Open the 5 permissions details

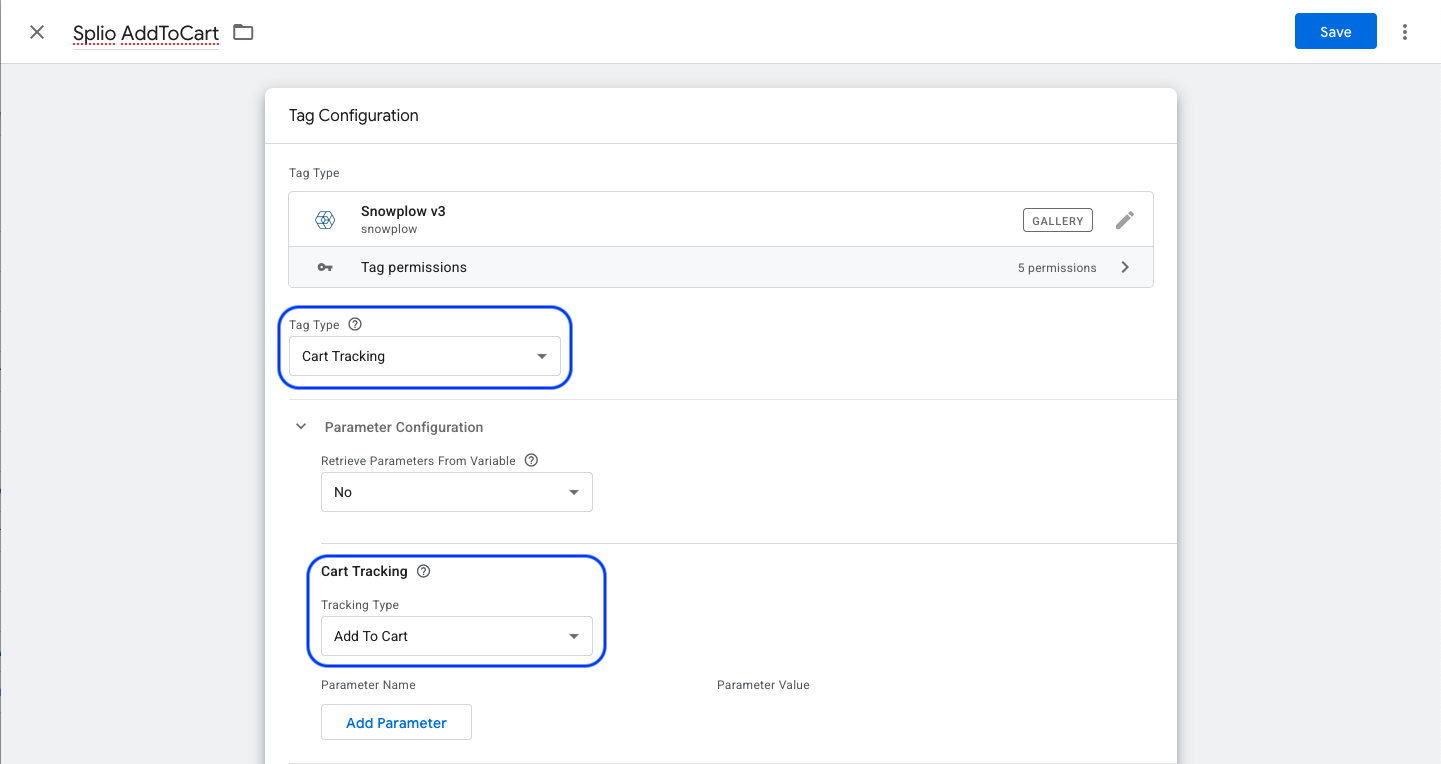[1057, 268]
